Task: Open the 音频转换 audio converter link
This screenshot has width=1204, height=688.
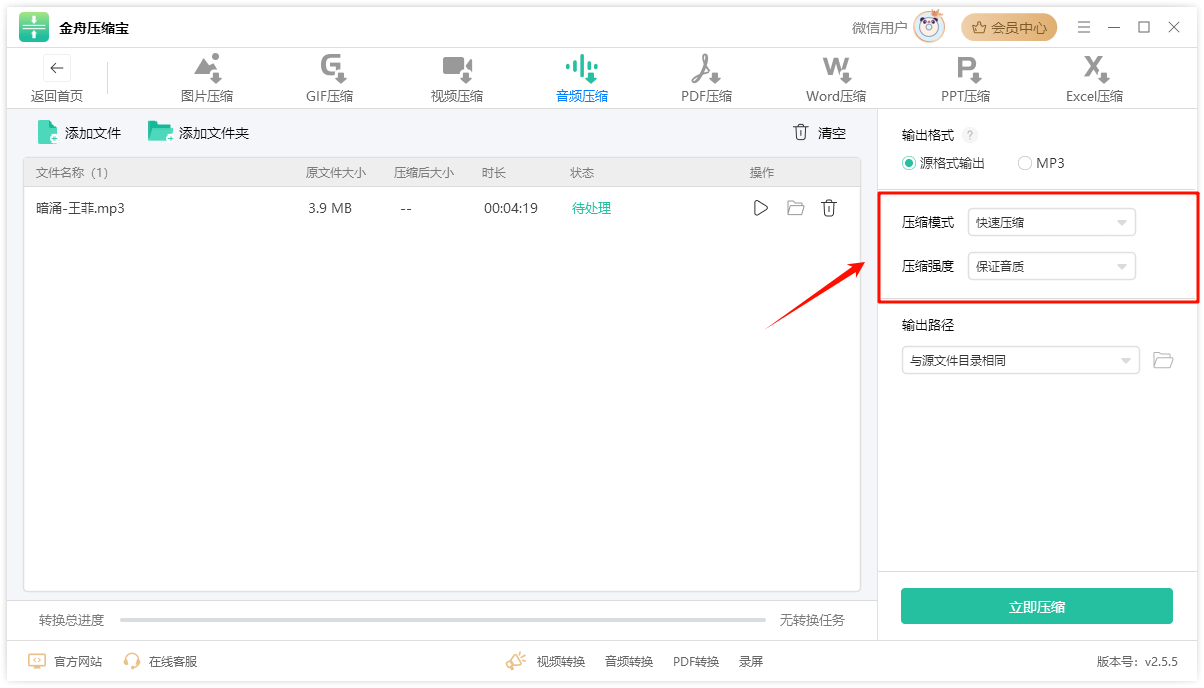Action: pos(629,661)
